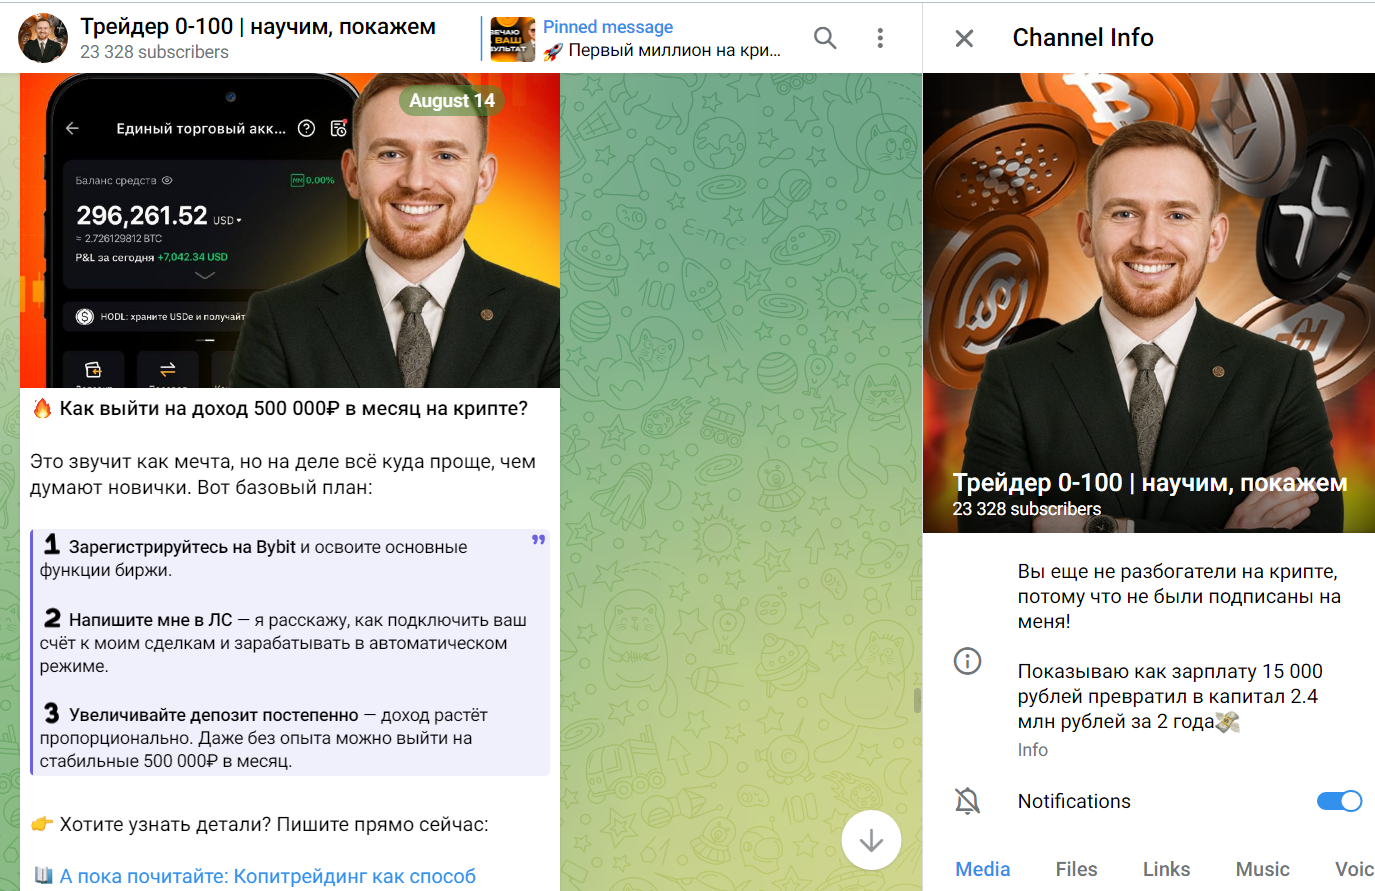Viewport: 1375px width, 891px height.
Task: Click the channel profile photo in info panel
Action: (1148, 302)
